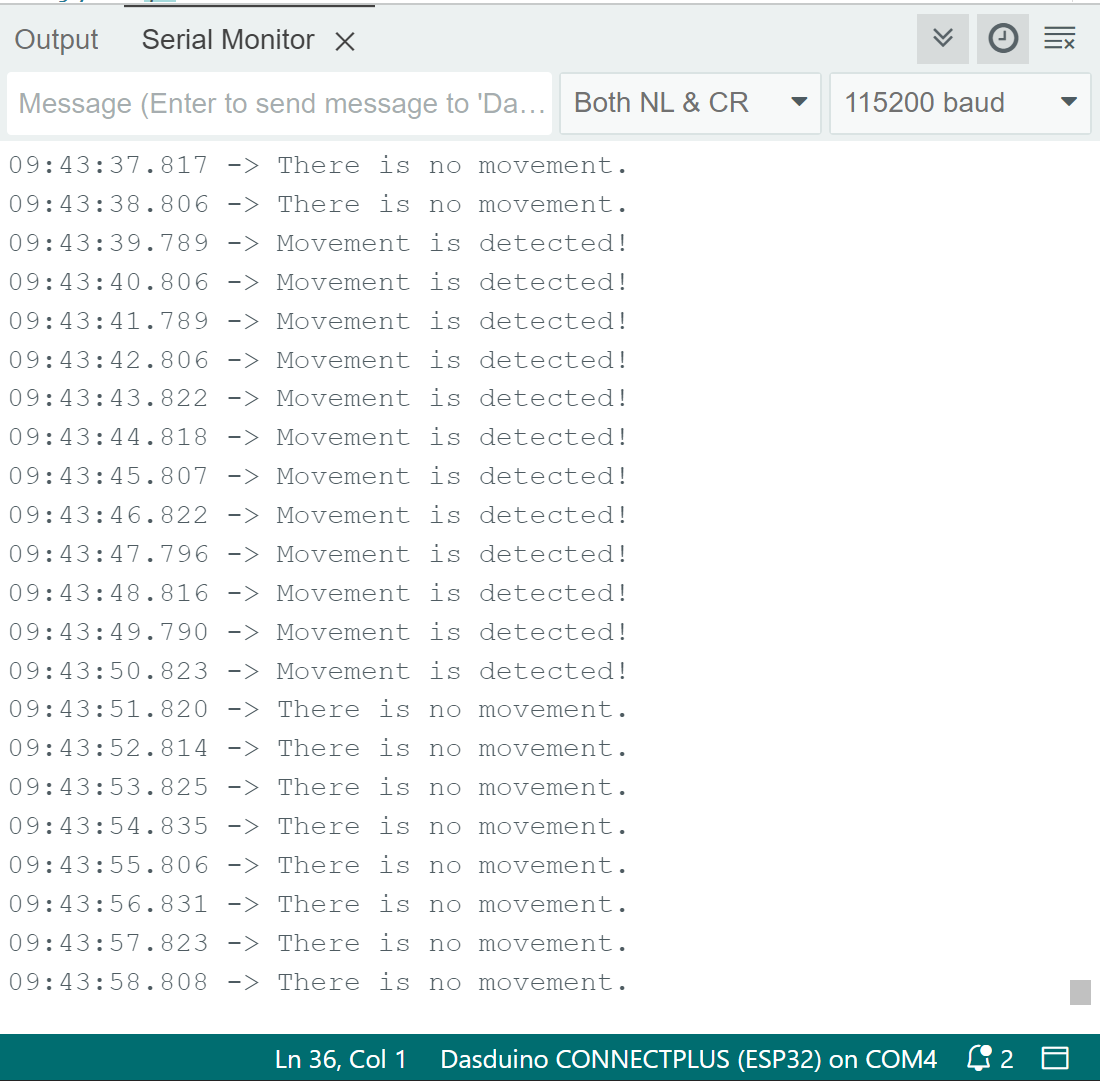Viewport: 1100px width, 1081px height.
Task: Clear the serial monitor output
Action: tap(1059, 39)
